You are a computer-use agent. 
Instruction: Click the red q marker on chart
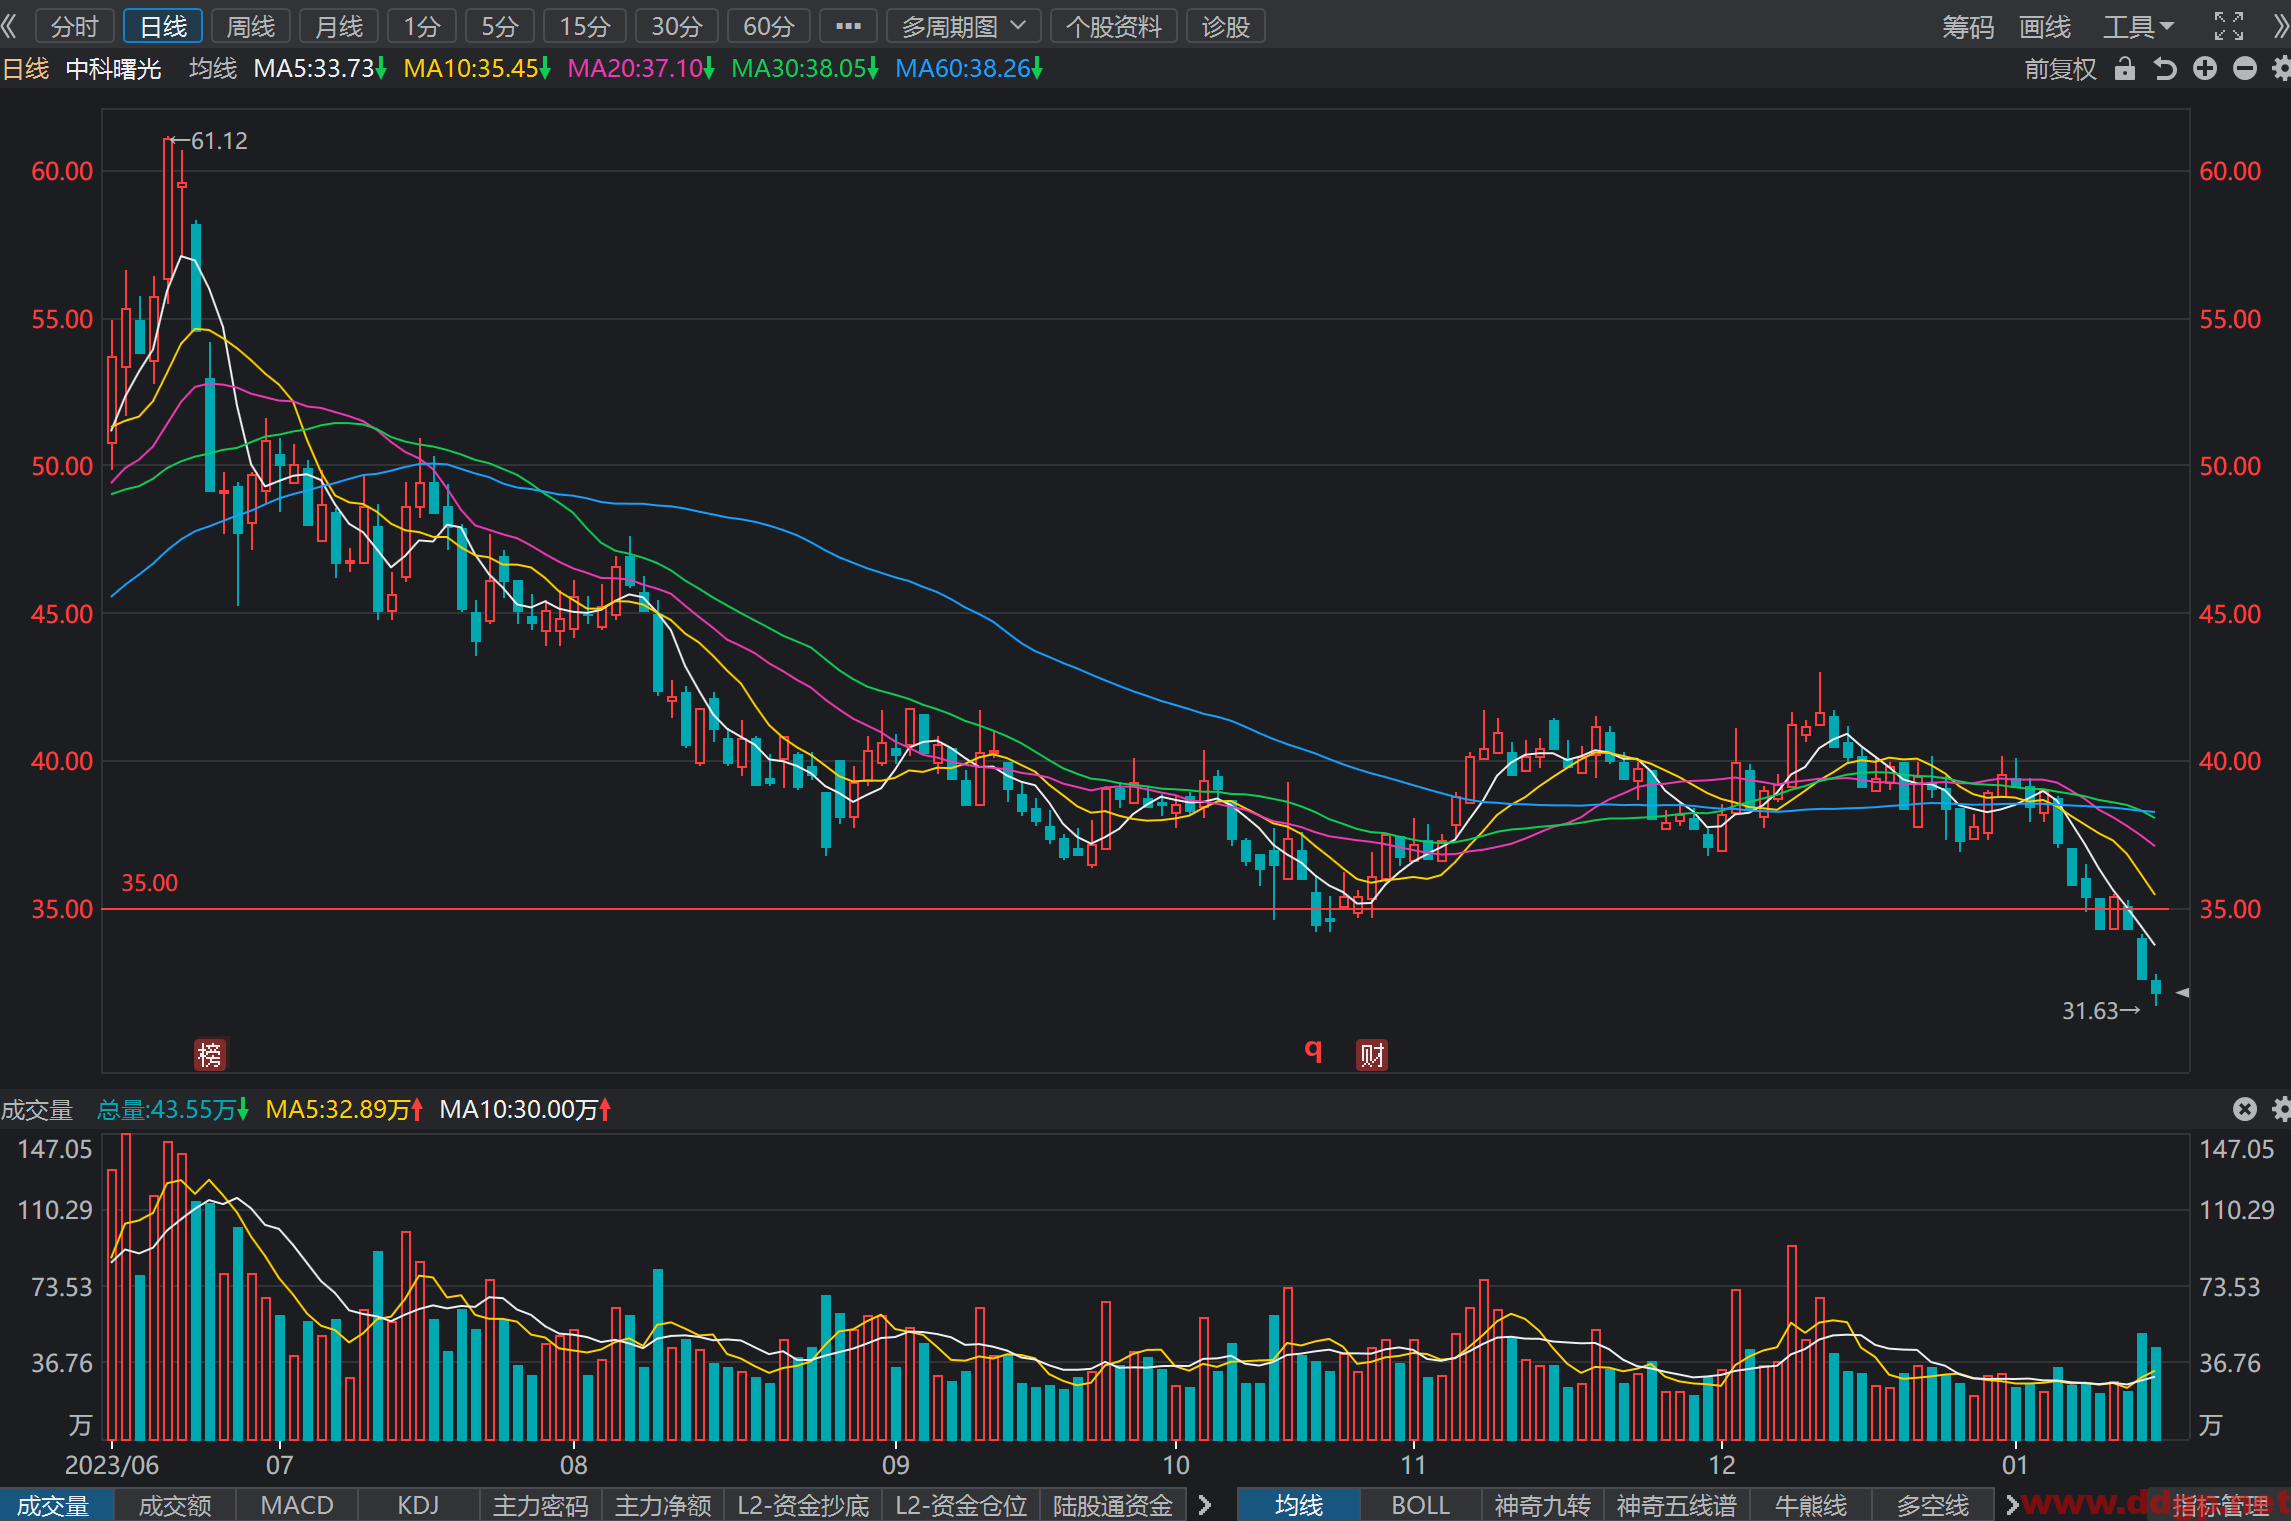1313,1049
